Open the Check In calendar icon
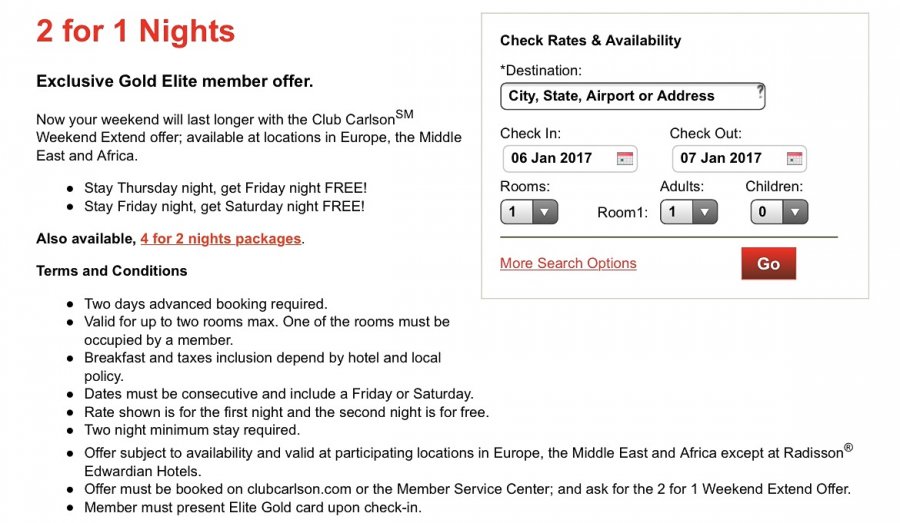The height and width of the screenshot is (523, 900). point(625,158)
